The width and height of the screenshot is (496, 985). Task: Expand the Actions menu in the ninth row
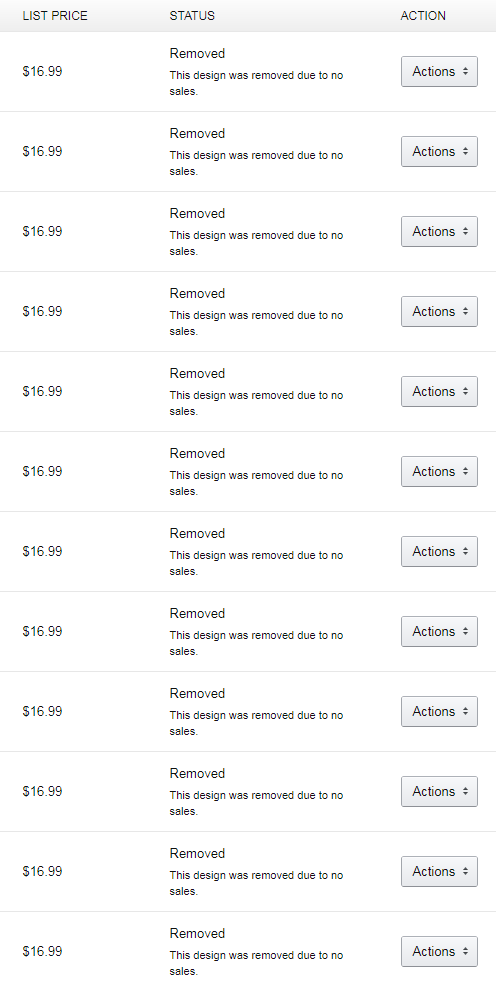pos(439,711)
